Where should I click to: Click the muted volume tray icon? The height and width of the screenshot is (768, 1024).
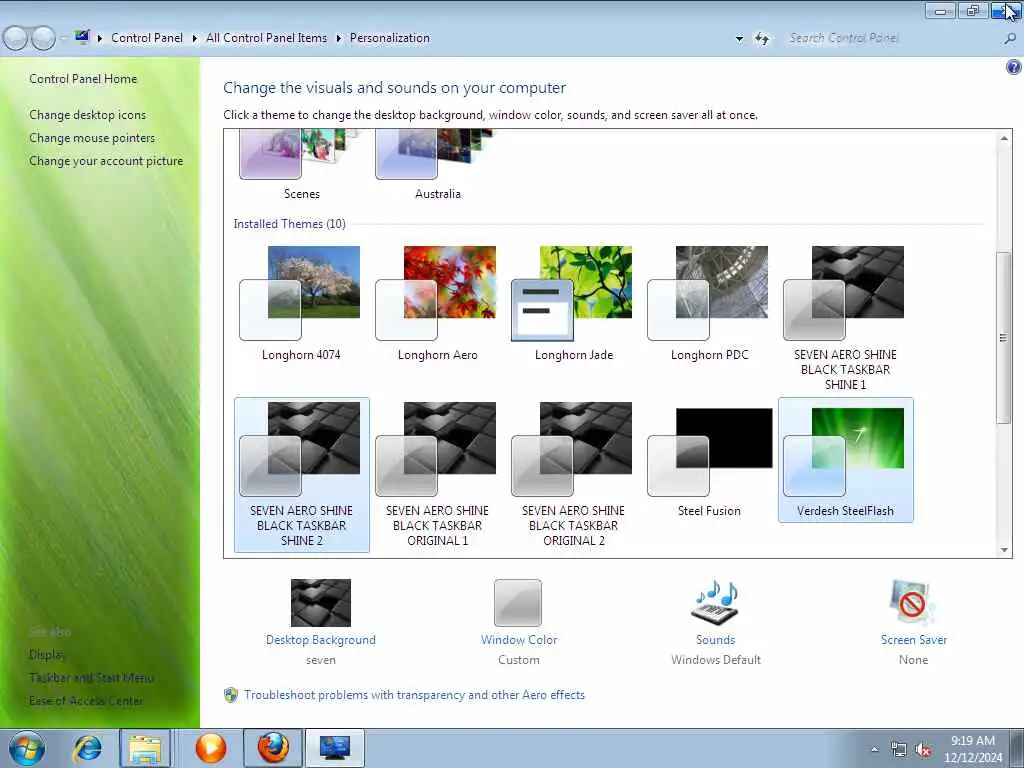pos(923,750)
